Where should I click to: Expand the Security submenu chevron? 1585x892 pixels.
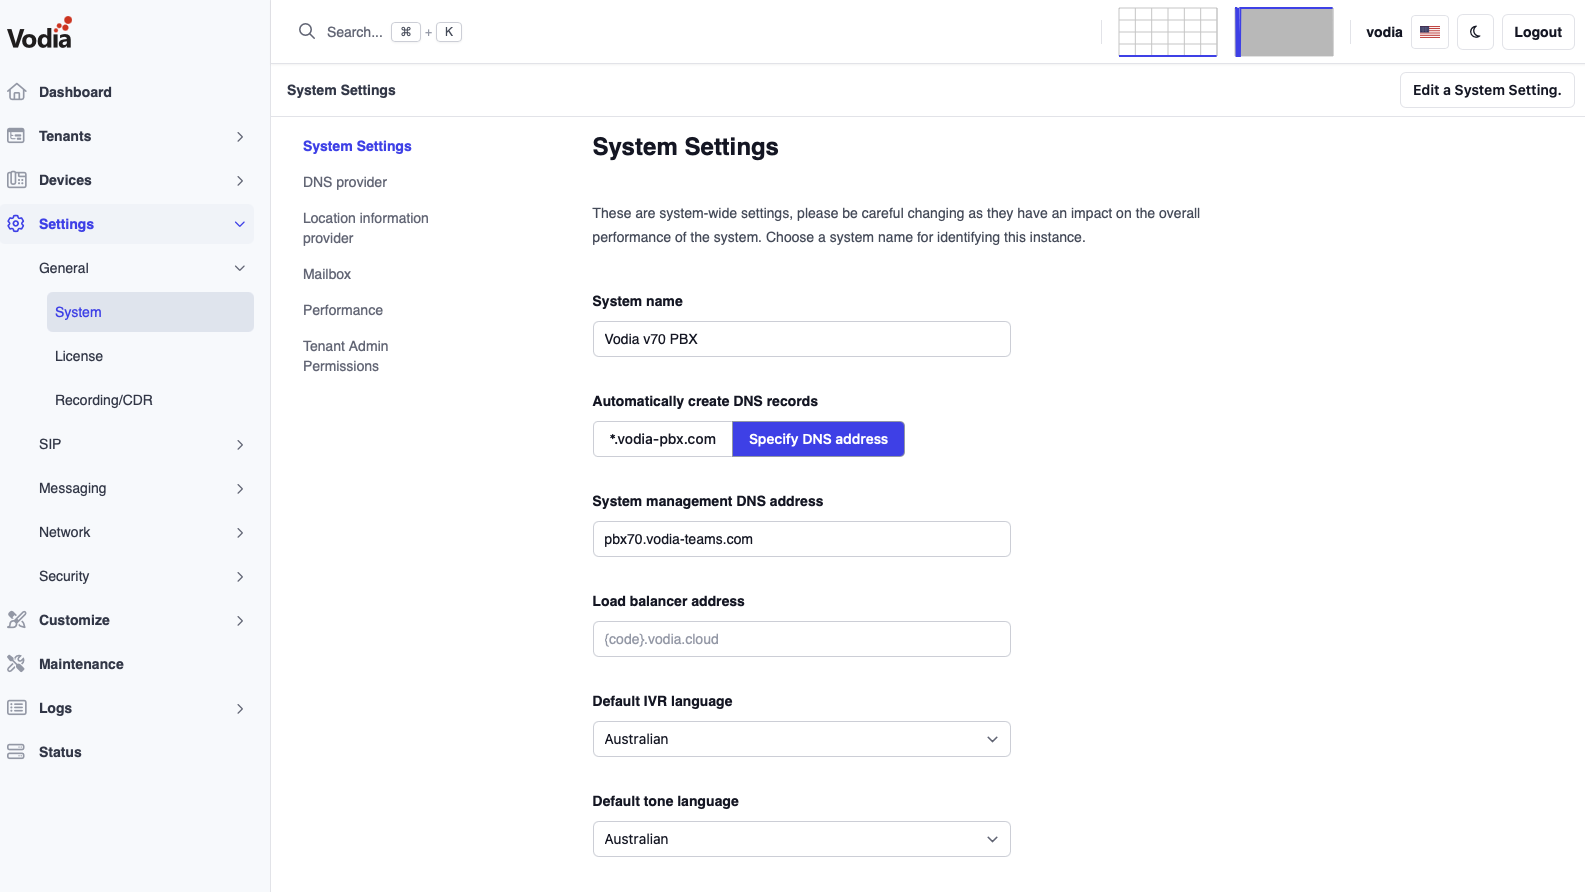[240, 576]
